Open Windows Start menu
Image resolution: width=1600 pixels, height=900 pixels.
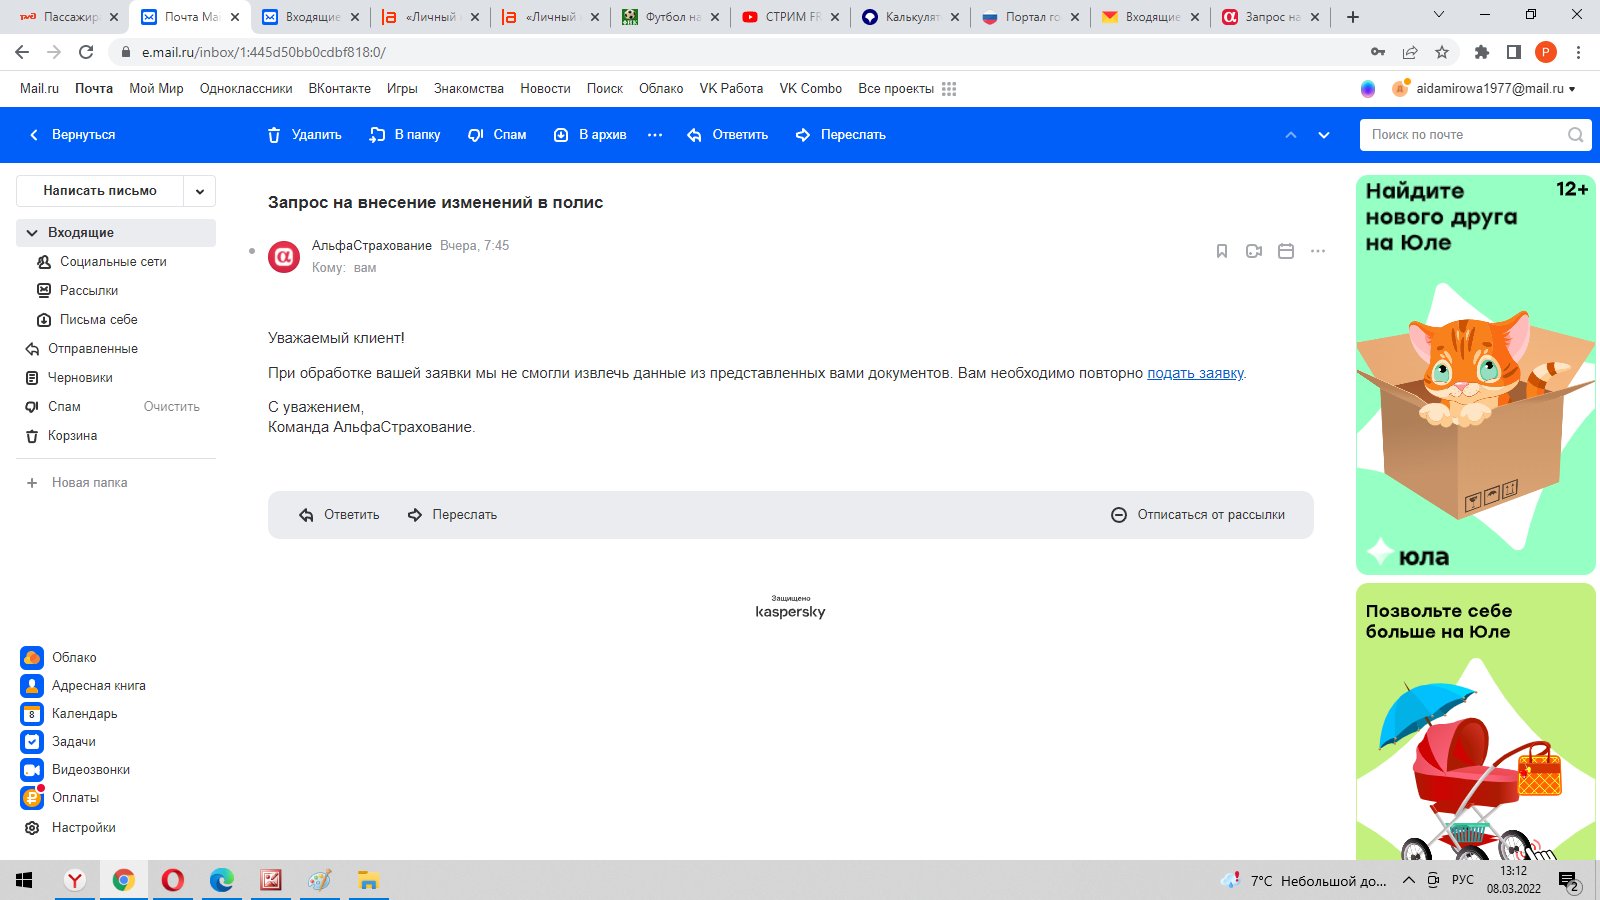click(24, 880)
